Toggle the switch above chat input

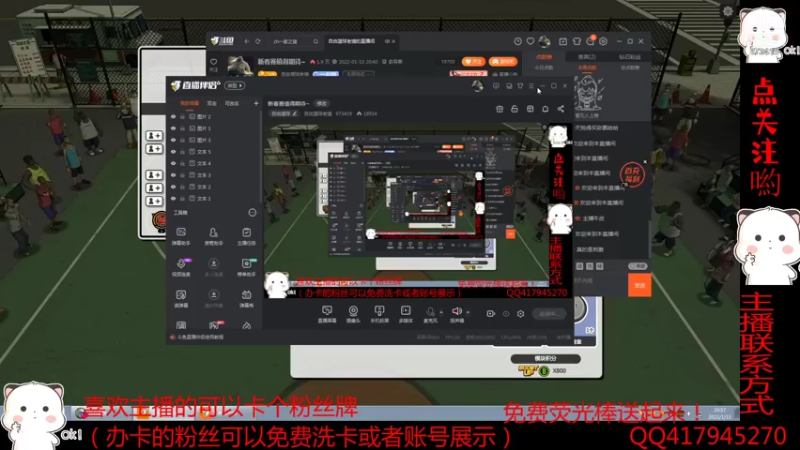tap(637, 266)
